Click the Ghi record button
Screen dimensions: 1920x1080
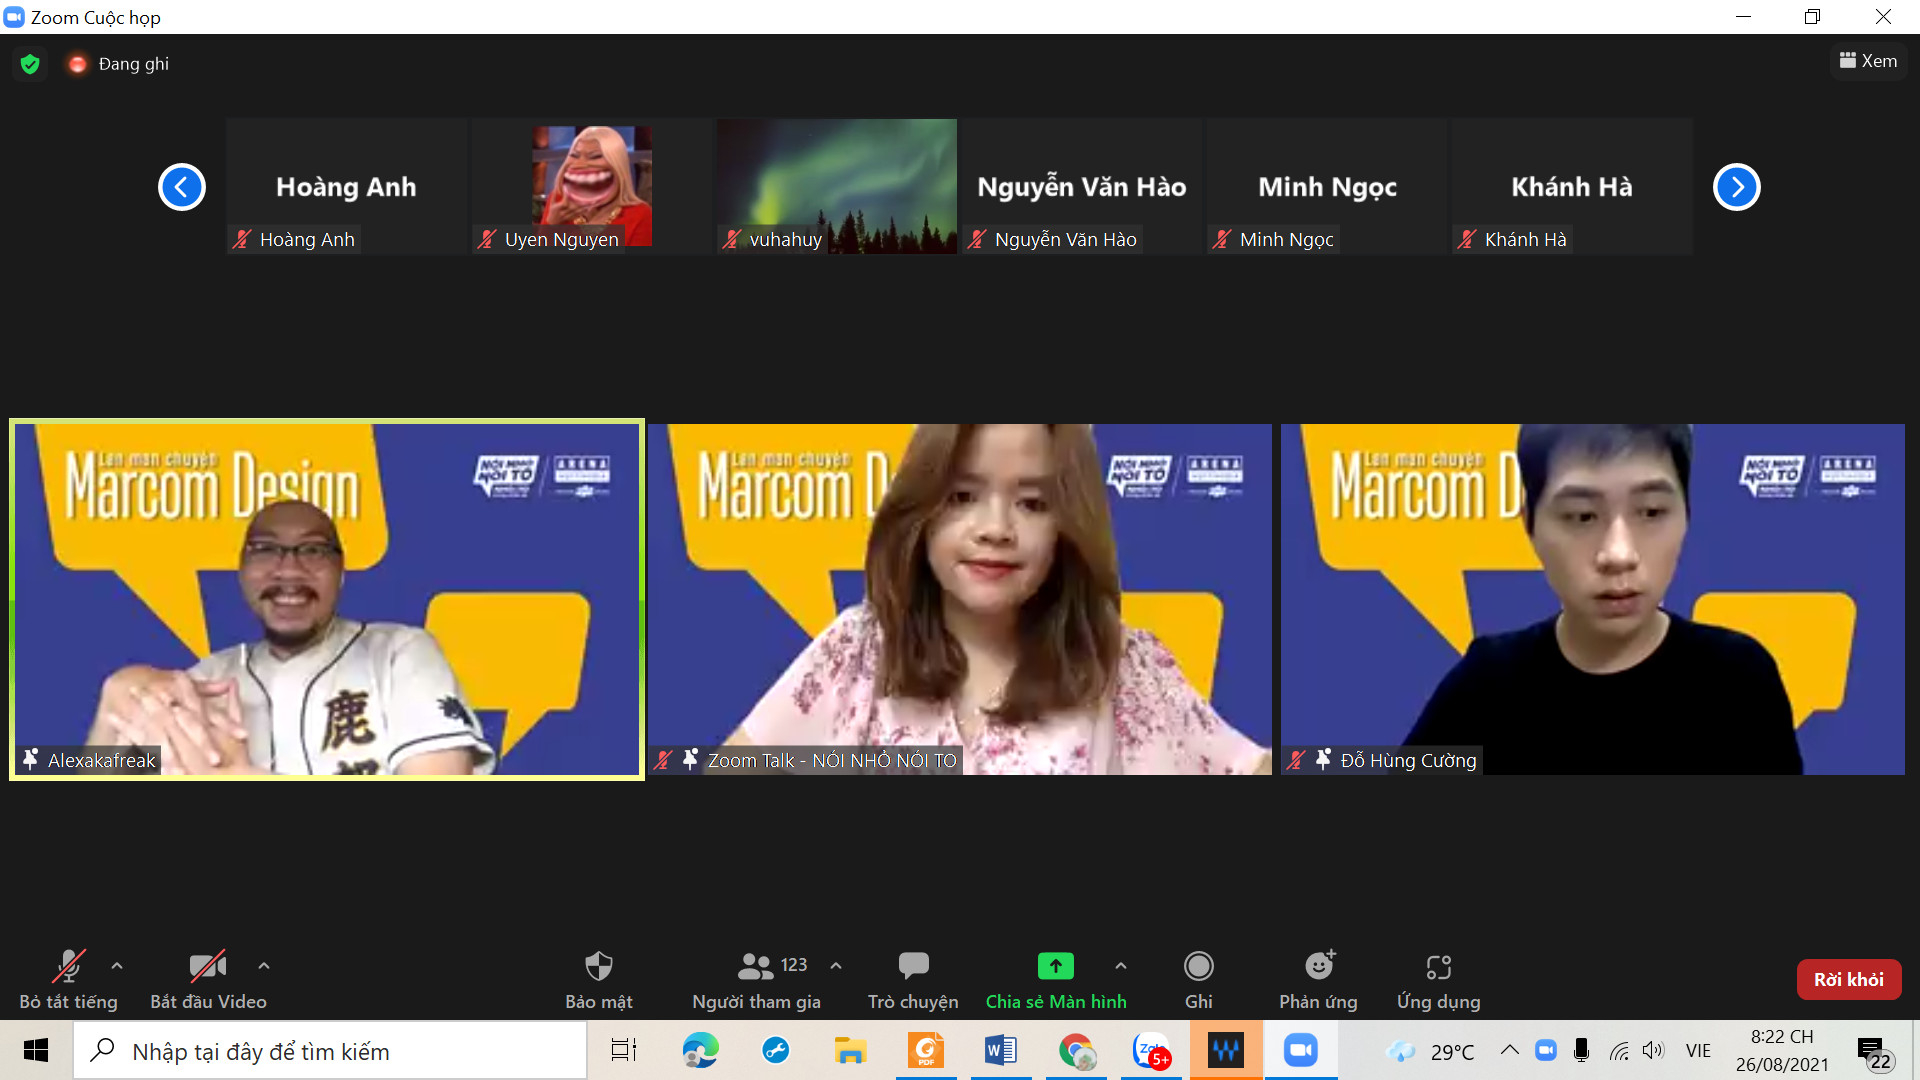click(x=1198, y=980)
